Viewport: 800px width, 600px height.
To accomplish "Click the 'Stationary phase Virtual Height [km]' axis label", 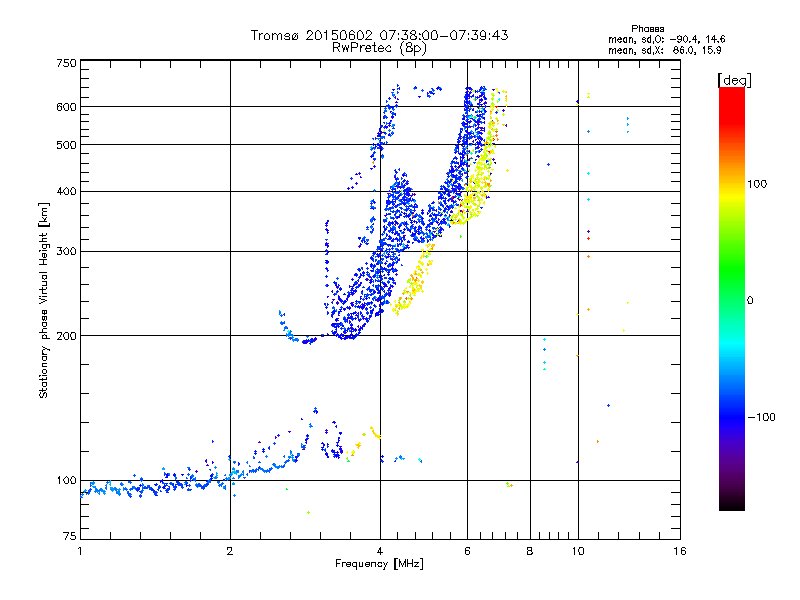I will pyautogui.click(x=44, y=300).
